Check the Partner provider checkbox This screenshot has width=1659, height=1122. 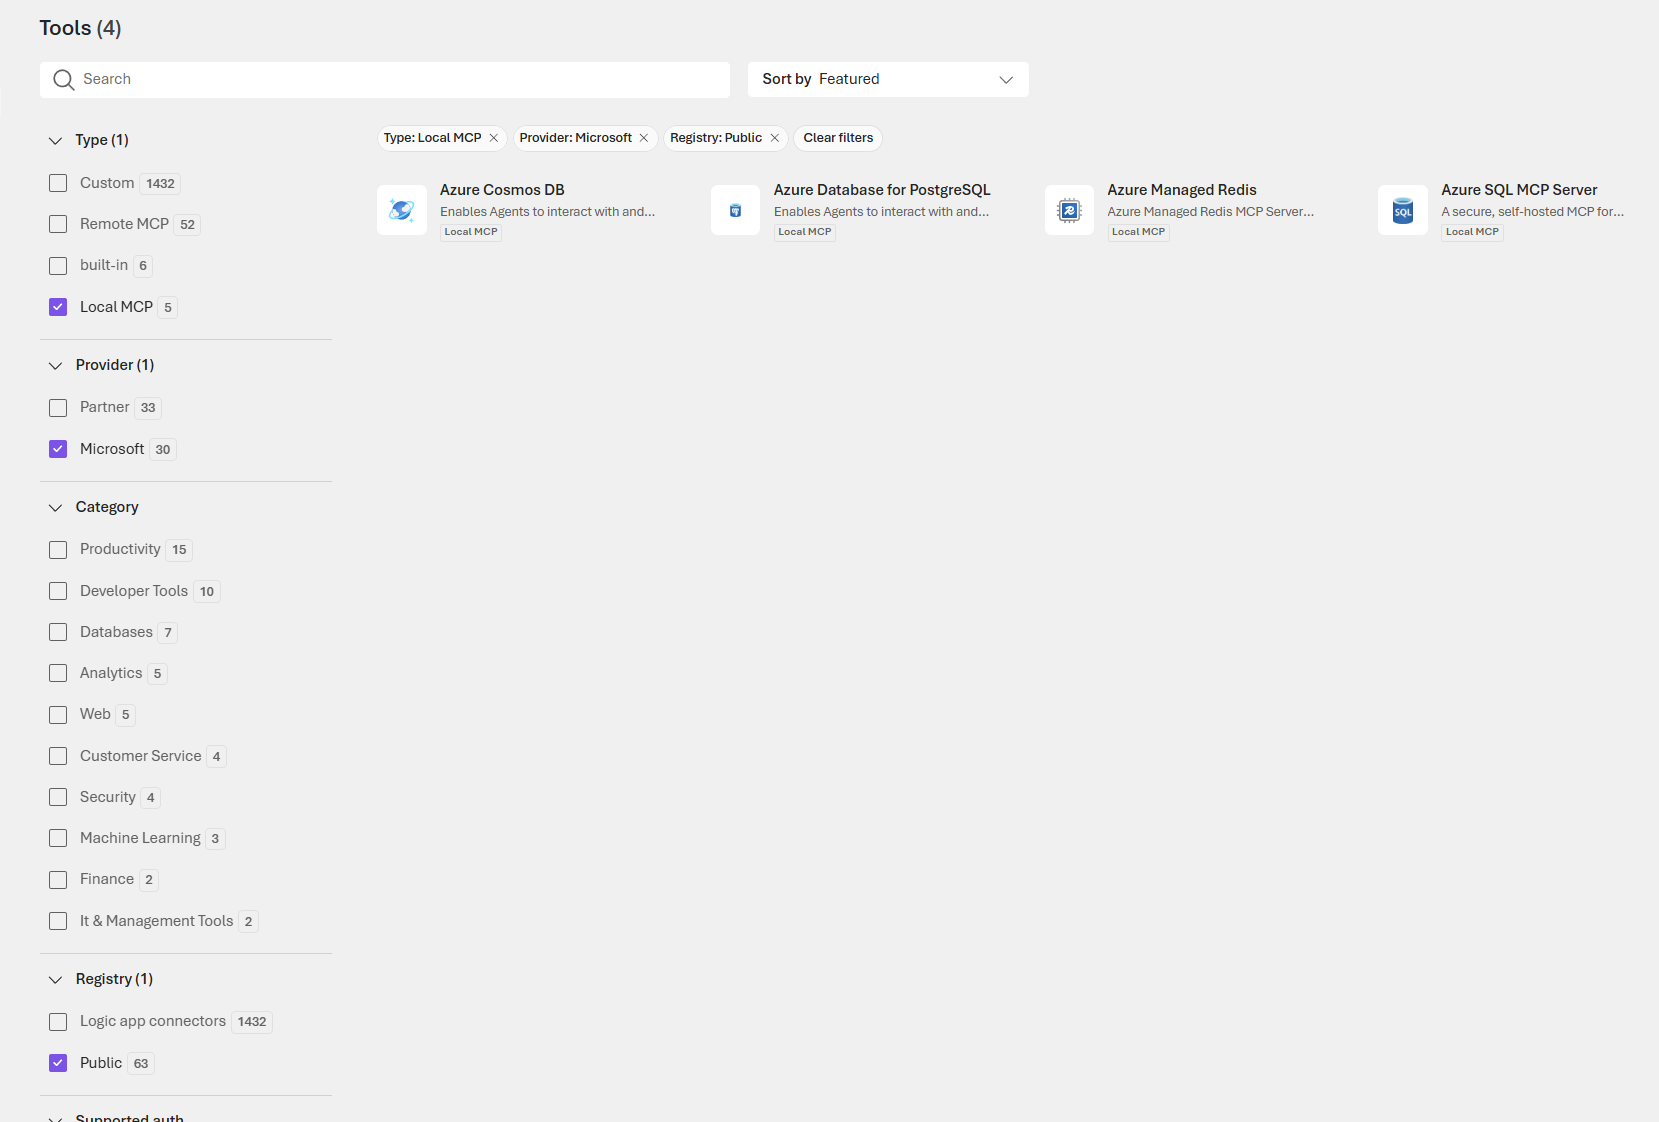point(58,408)
